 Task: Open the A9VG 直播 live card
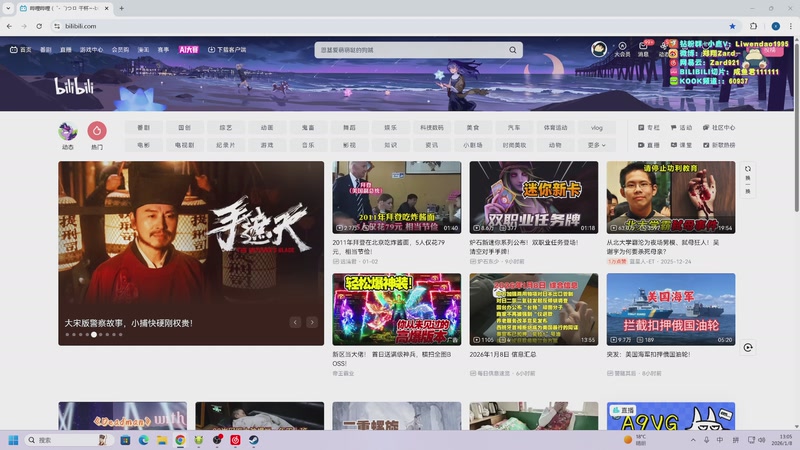coord(671,416)
